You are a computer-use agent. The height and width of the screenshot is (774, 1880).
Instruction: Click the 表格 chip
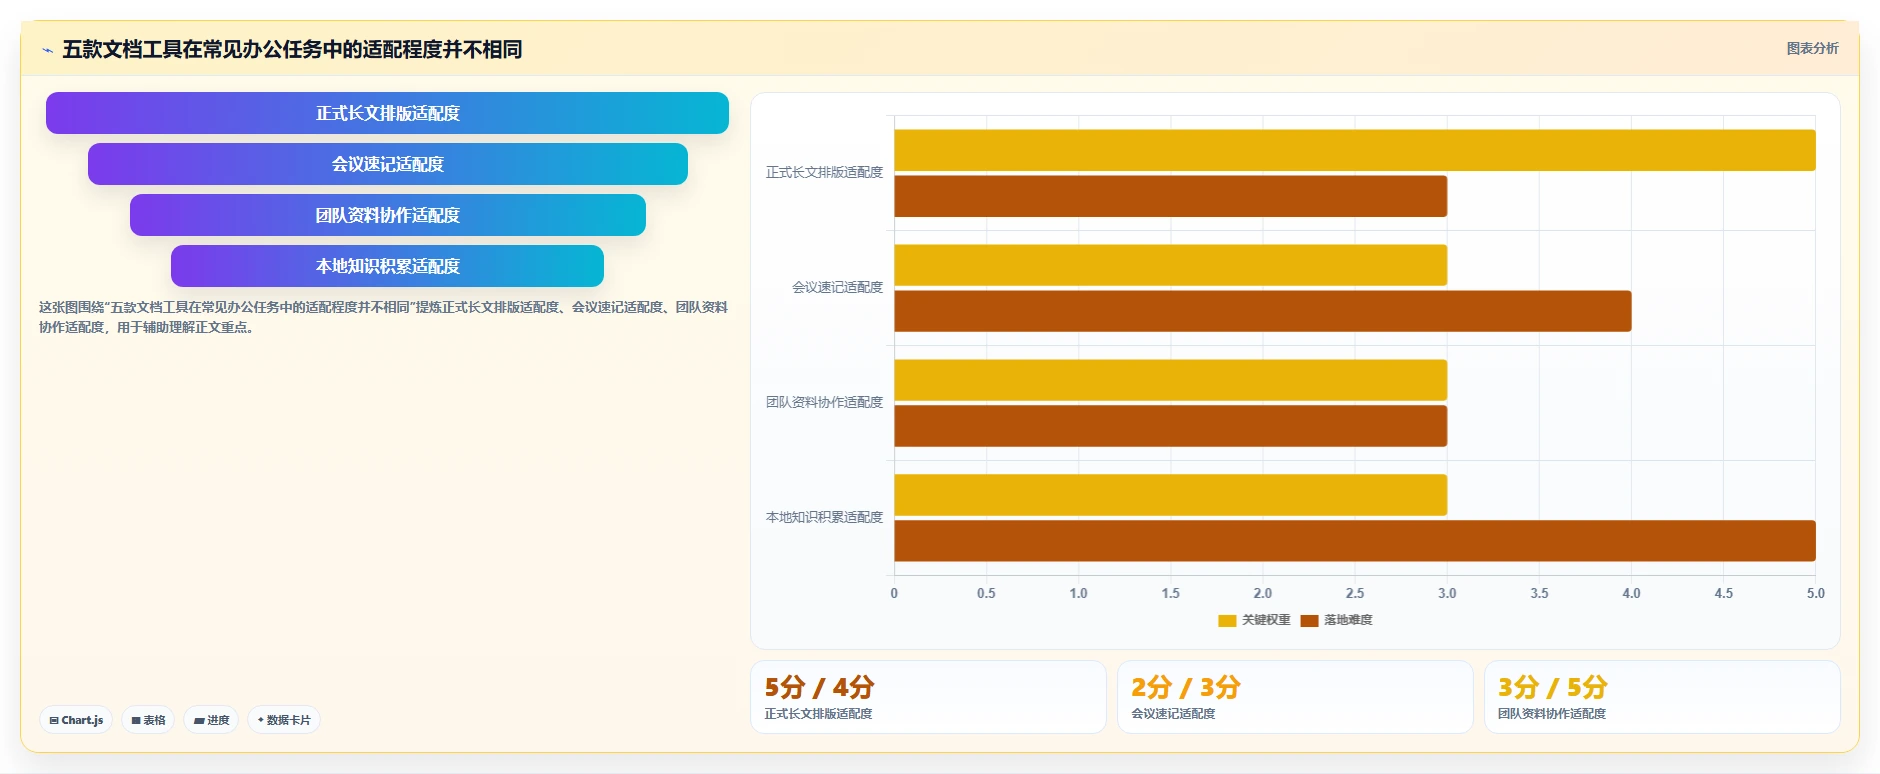point(148,720)
